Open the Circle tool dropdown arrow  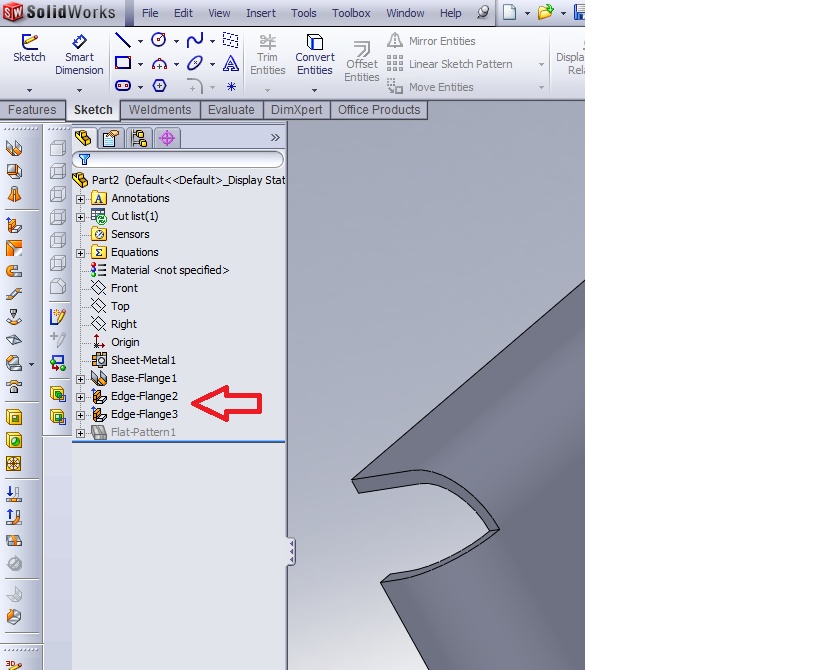pyautogui.click(x=176, y=41)
